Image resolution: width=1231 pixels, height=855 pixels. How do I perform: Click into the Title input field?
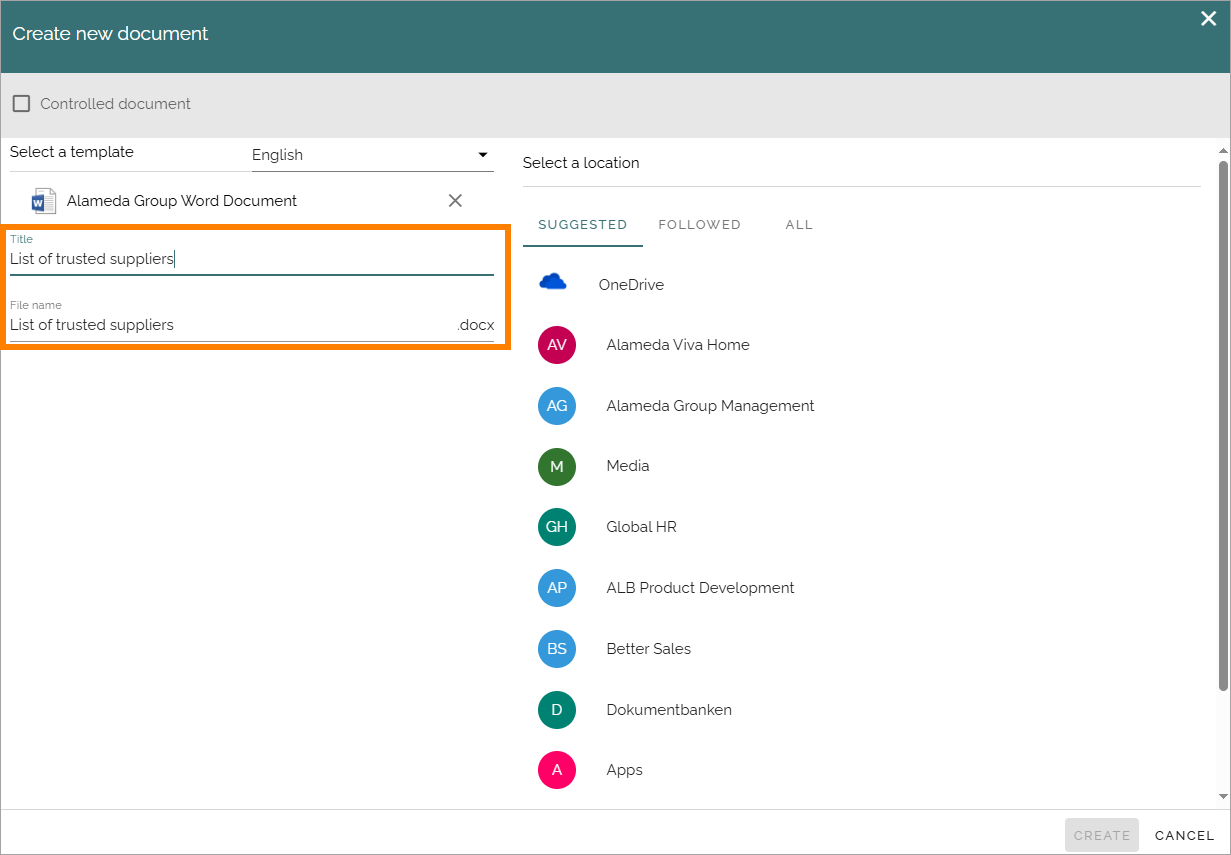pos(252,259)
